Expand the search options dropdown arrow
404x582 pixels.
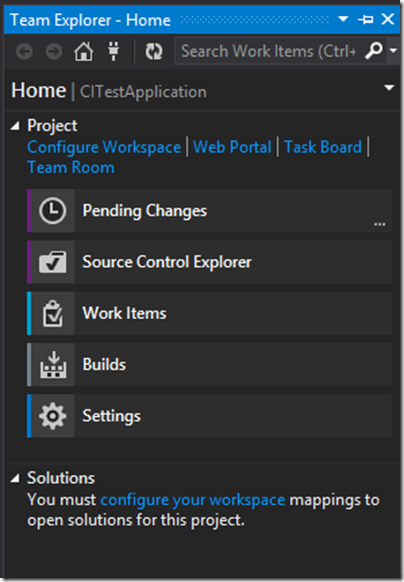394,50
